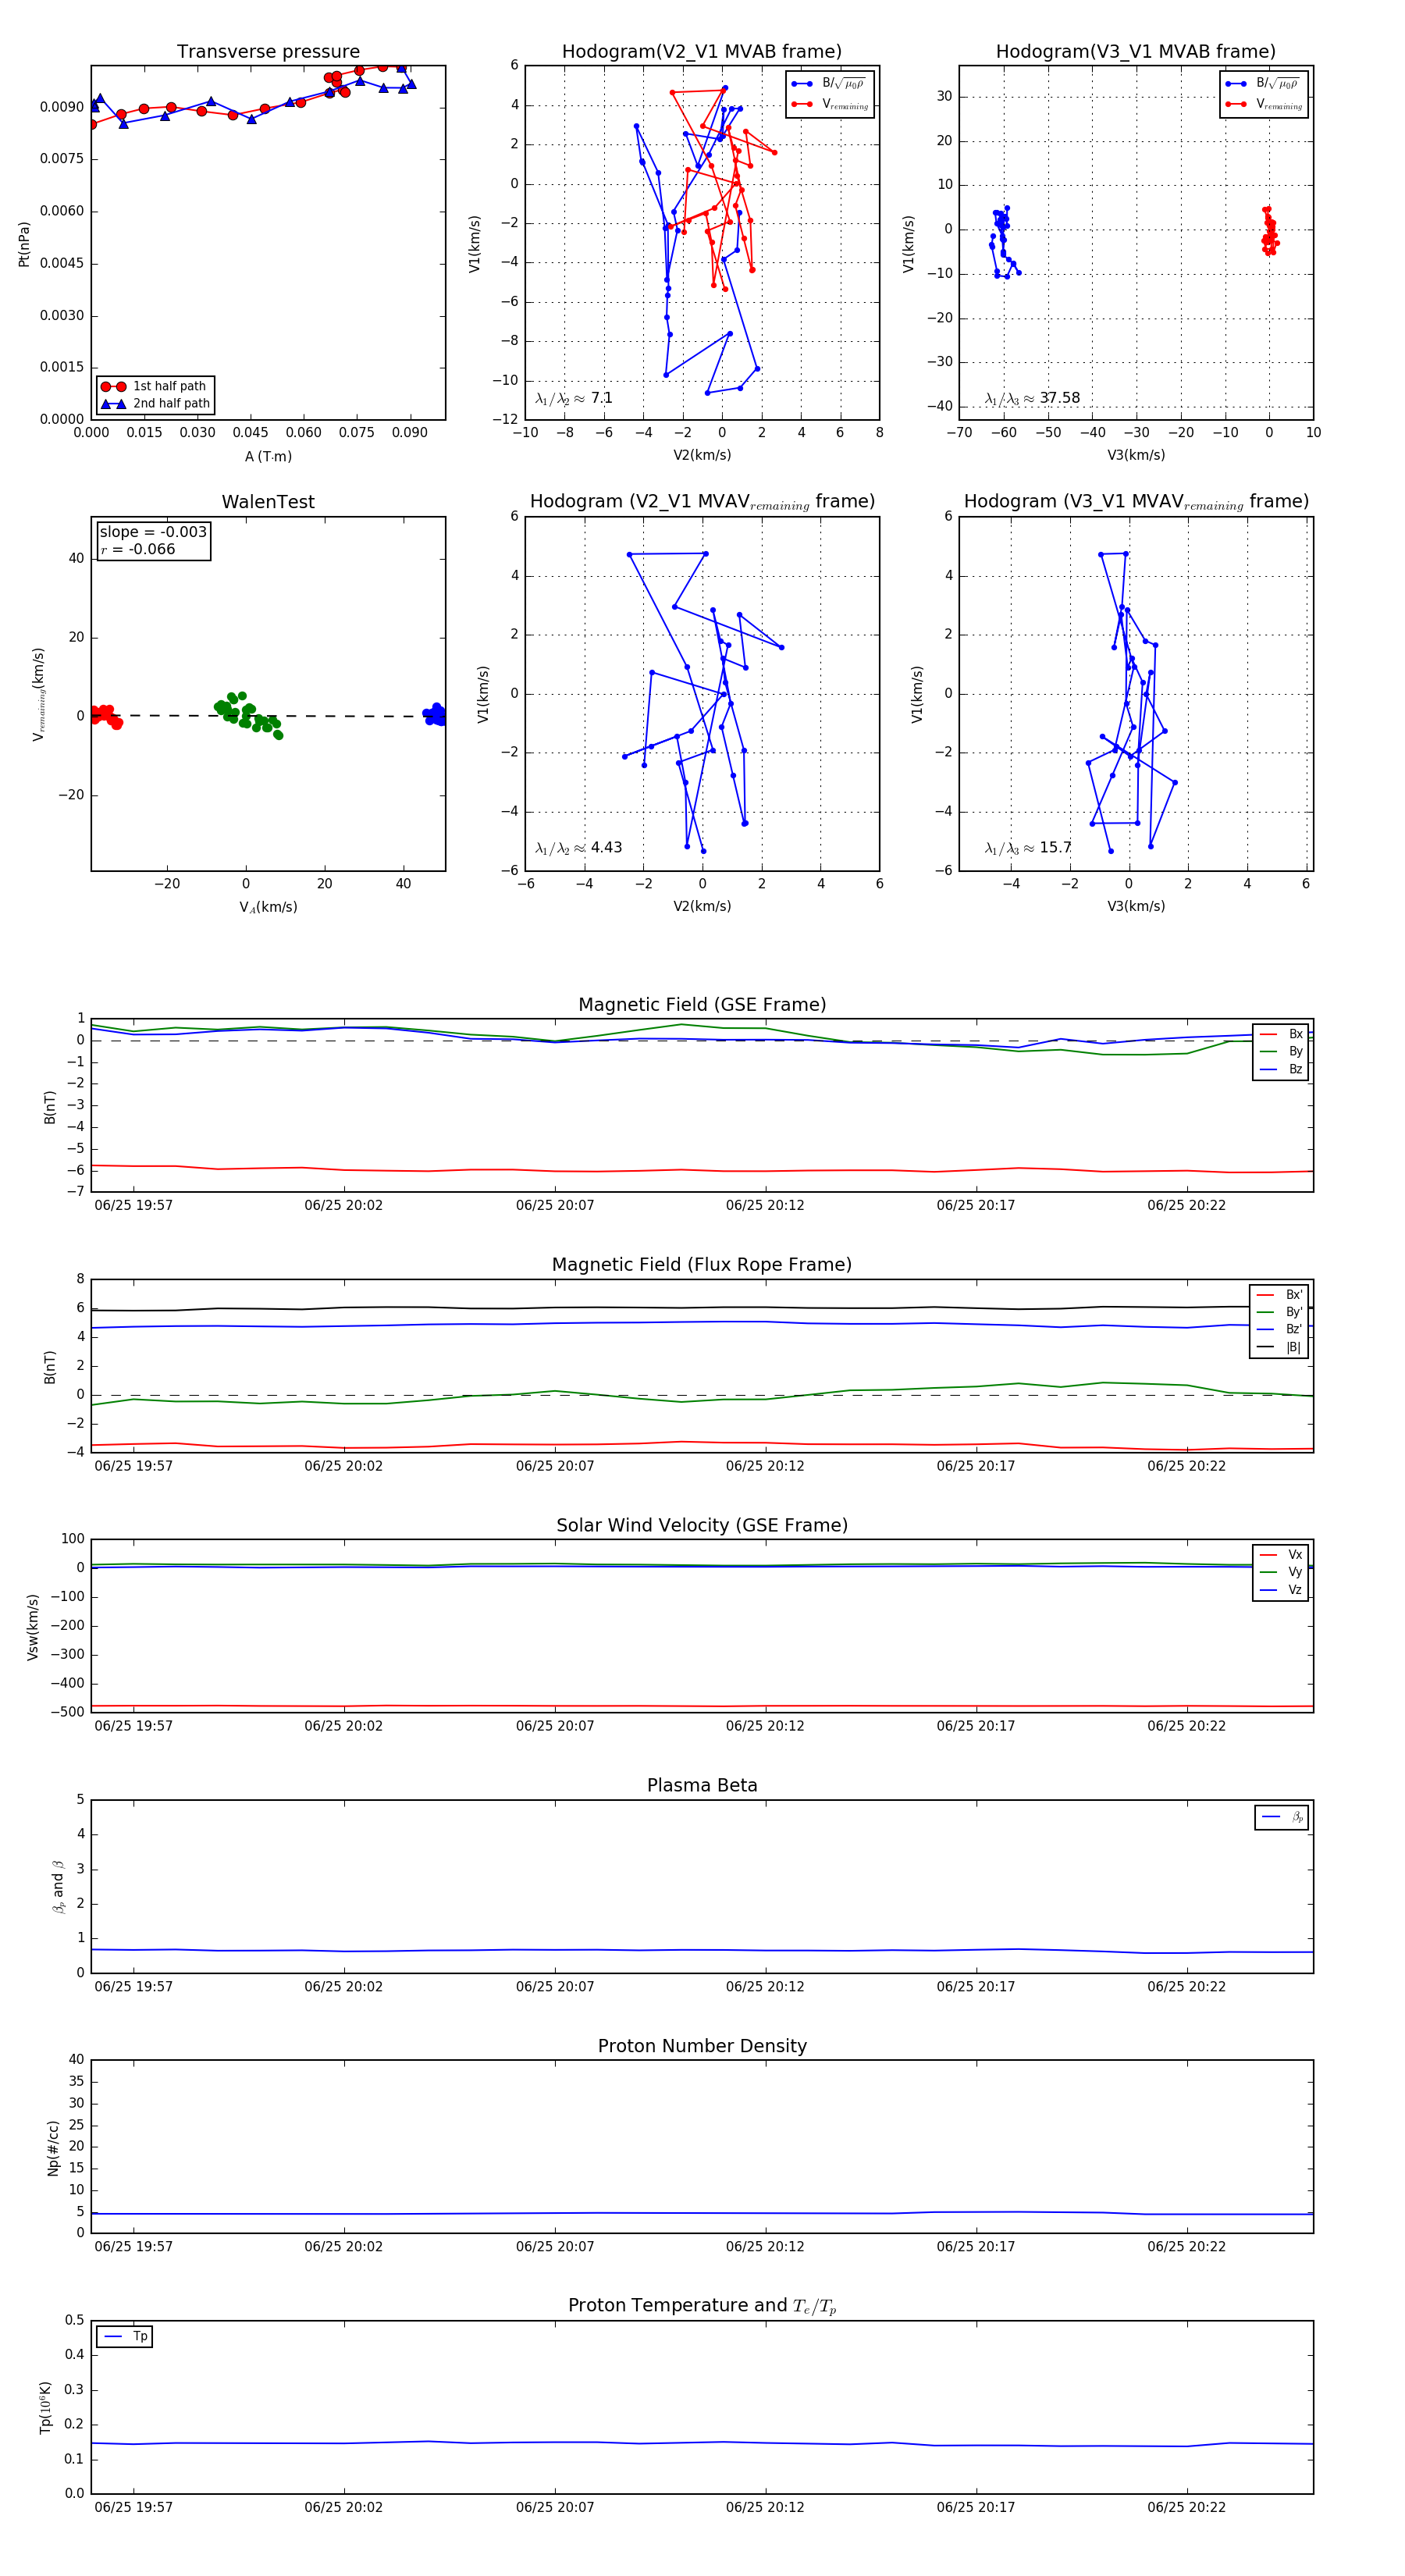Image resolution: width=1405 pixels, height=2576 pixels.
Task: Click the 'Proton Number Density' title
Action: (702, 2046)
